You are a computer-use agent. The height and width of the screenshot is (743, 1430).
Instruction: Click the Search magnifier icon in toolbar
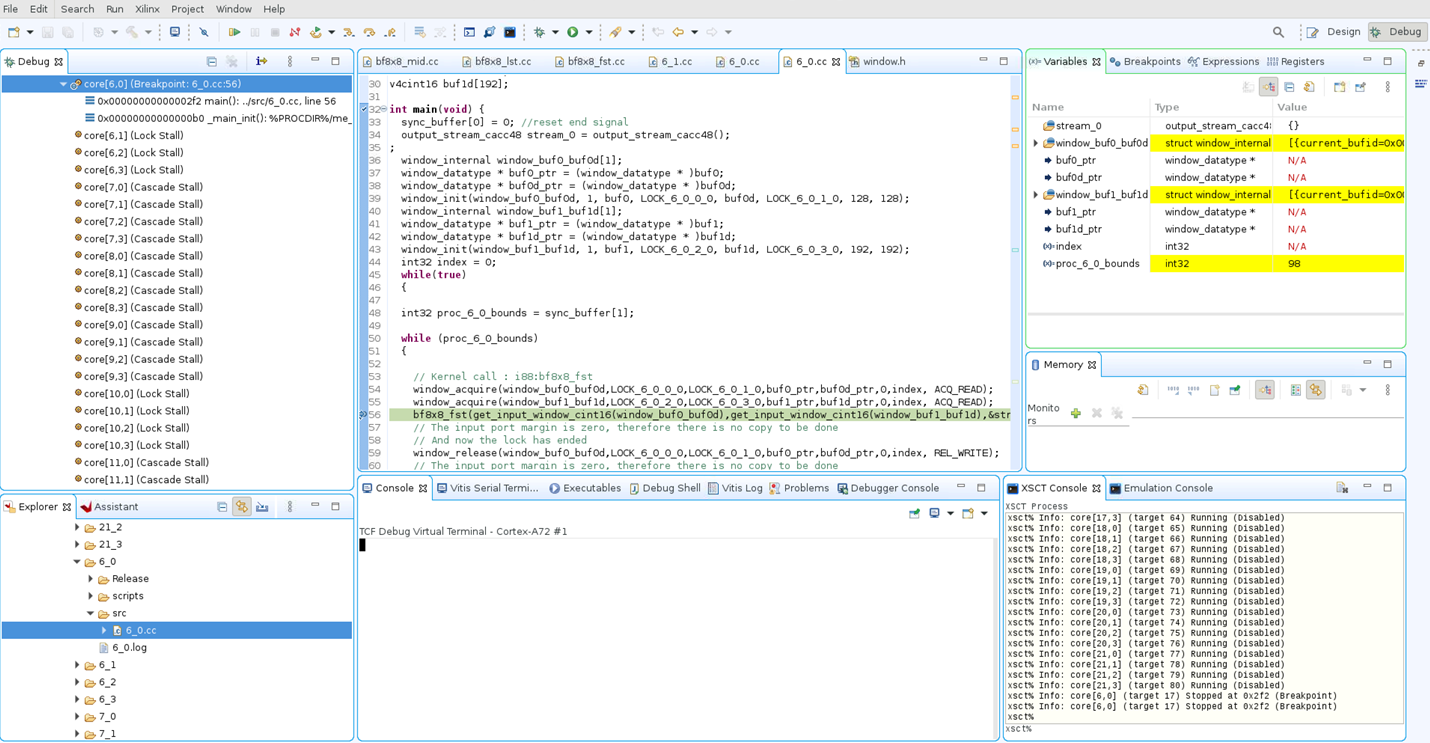(x=1278, y=32)
